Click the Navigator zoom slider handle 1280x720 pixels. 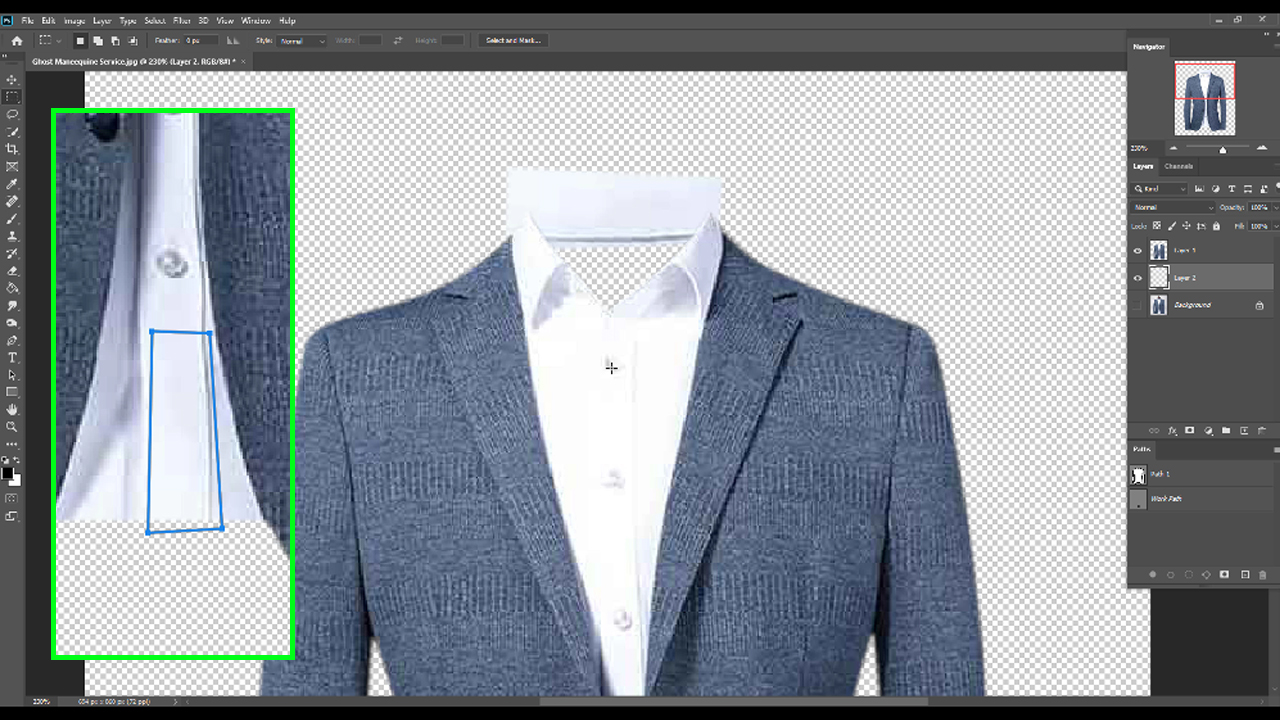click(x=1222, y=149)
